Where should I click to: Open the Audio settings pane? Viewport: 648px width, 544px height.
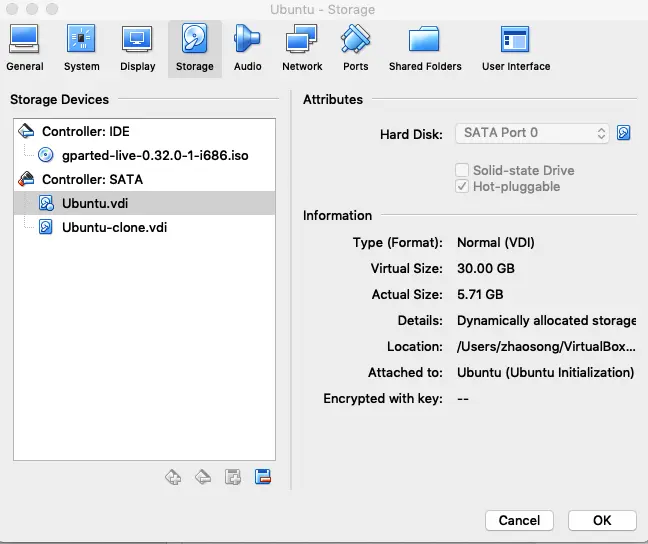pyautogui.click(x=247, y=49)
